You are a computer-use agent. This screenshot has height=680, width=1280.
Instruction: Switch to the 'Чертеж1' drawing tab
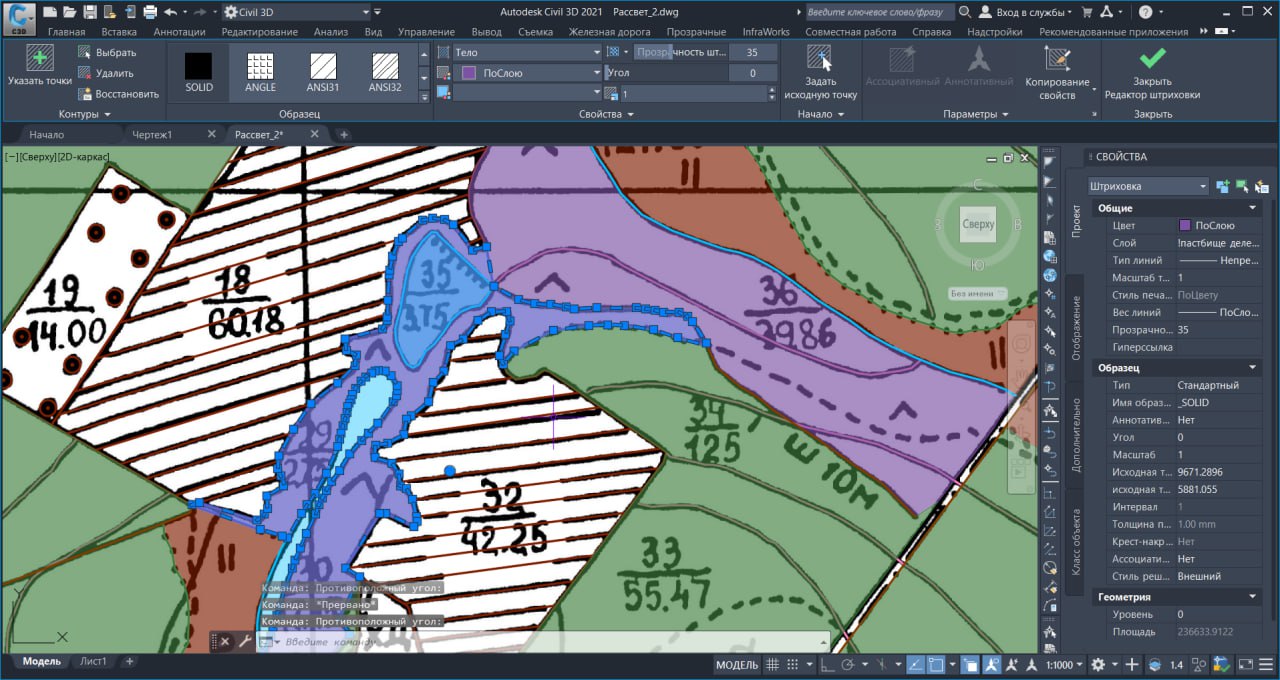[150, 134]
